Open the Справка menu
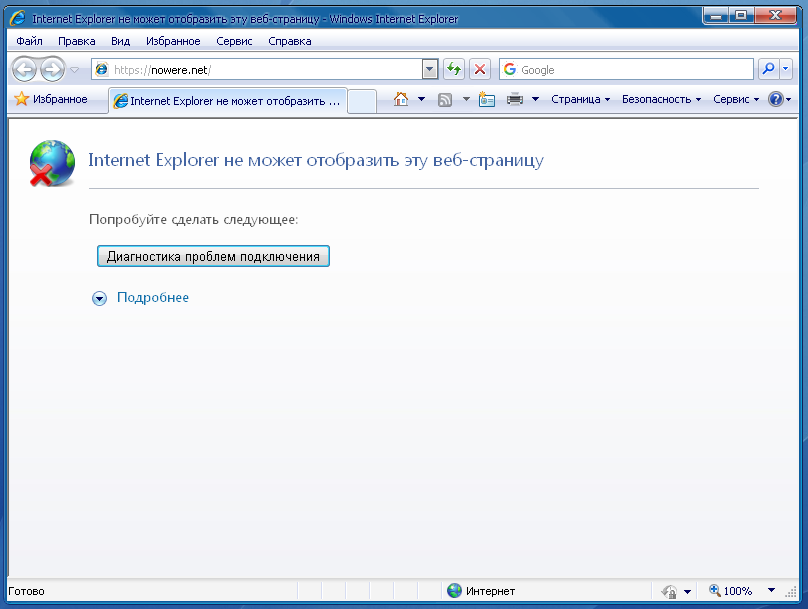The width and height of the screenshot is (808, 609). pos(290,41)
